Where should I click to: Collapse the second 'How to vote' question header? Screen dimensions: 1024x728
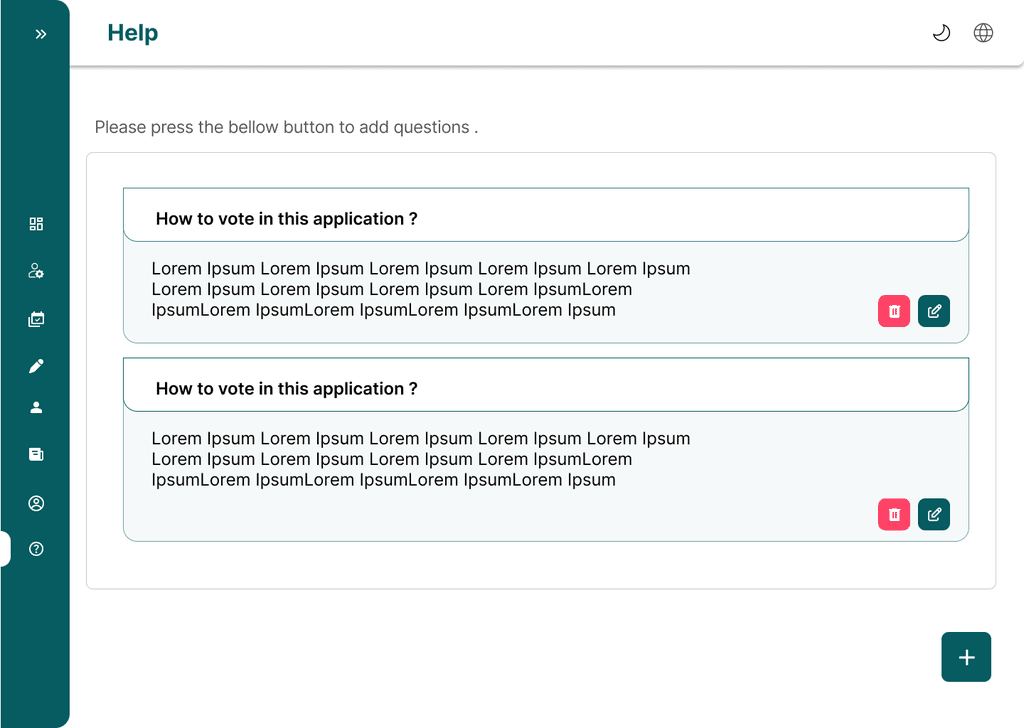coord(546,386)
